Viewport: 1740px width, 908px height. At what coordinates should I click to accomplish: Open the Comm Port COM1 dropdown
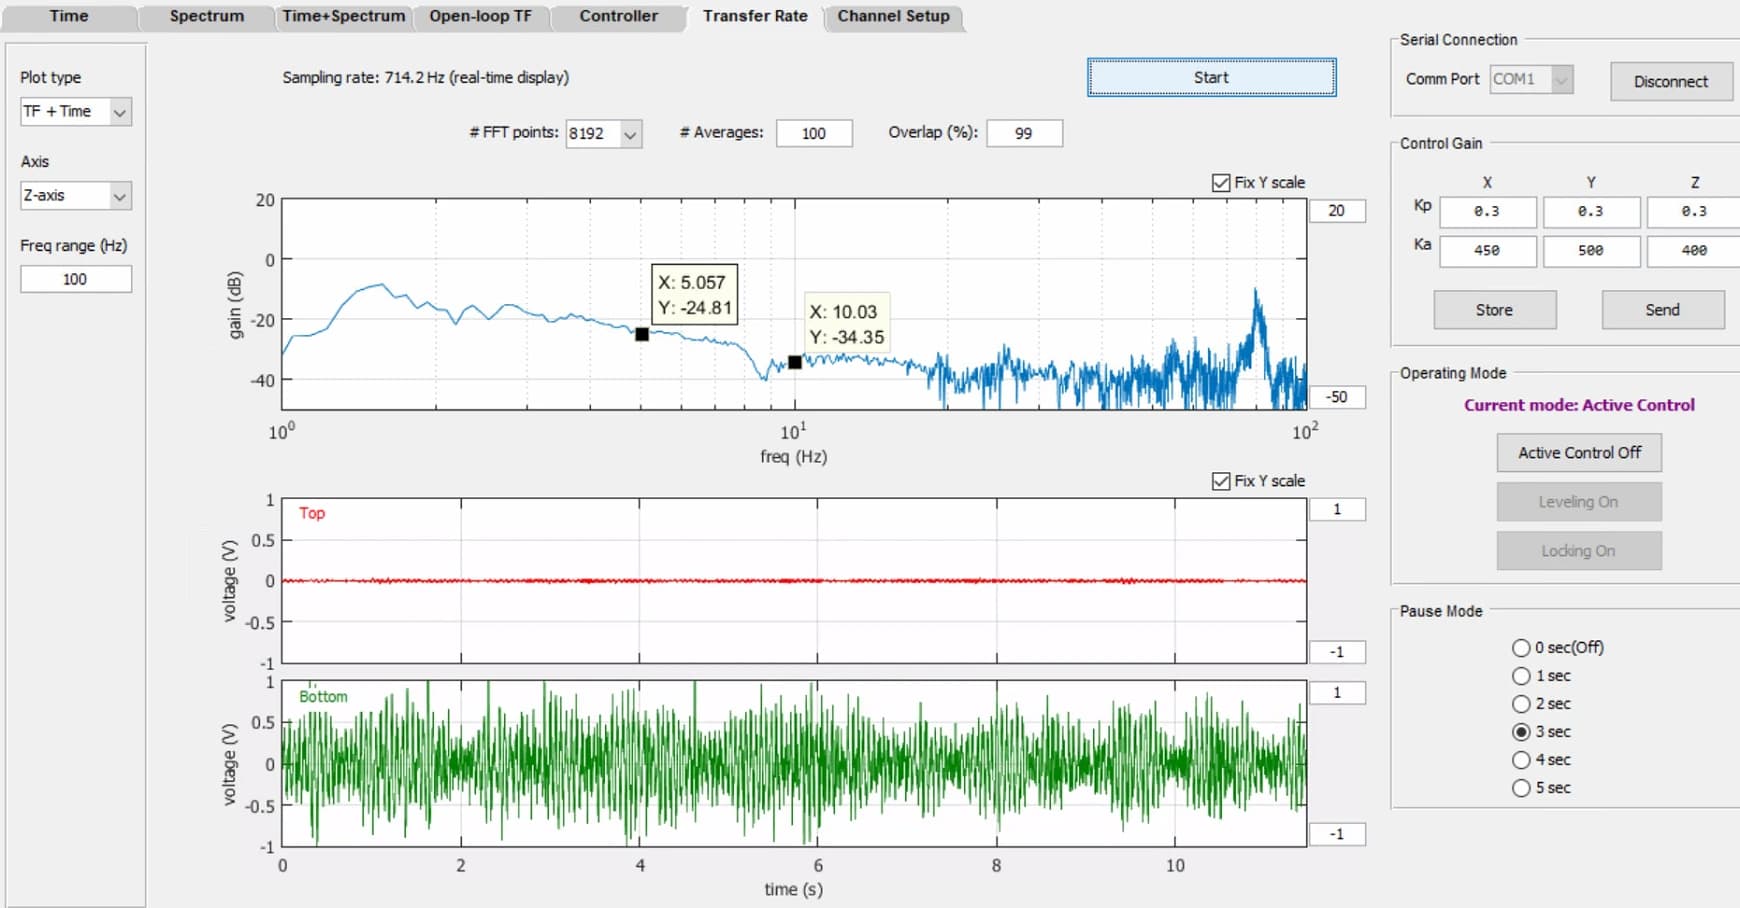(x=1531, y=79)
